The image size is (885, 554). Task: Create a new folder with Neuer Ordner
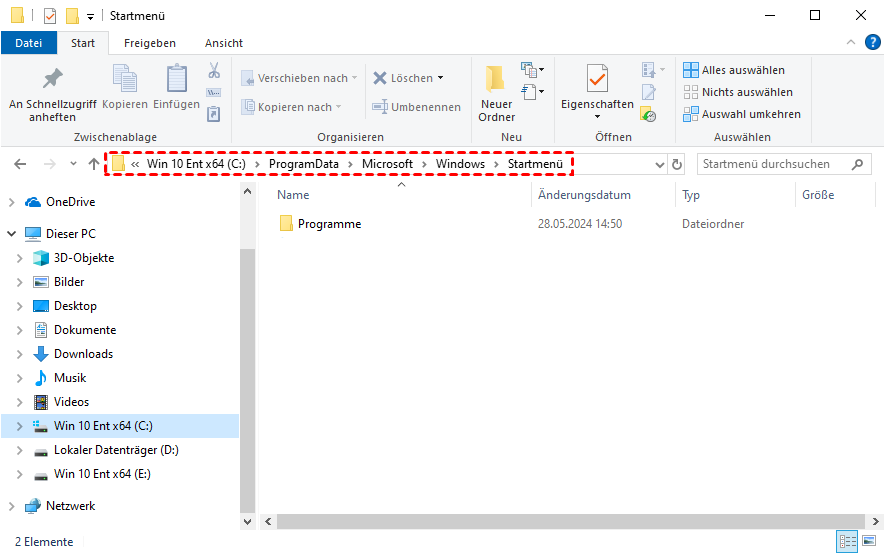pyautogui.click(x=497, y=93)
